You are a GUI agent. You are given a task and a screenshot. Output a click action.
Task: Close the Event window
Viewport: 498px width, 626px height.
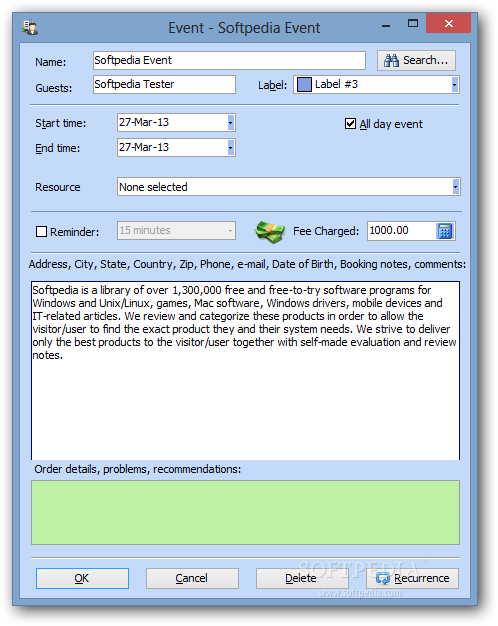(448, 24)
